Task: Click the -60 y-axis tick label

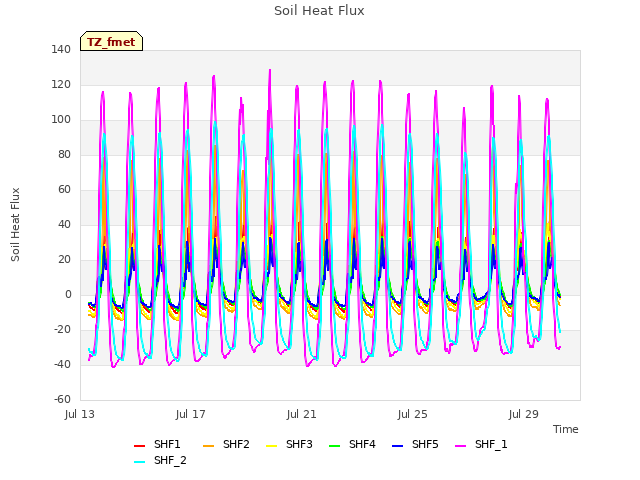Action: click(62, 399)
